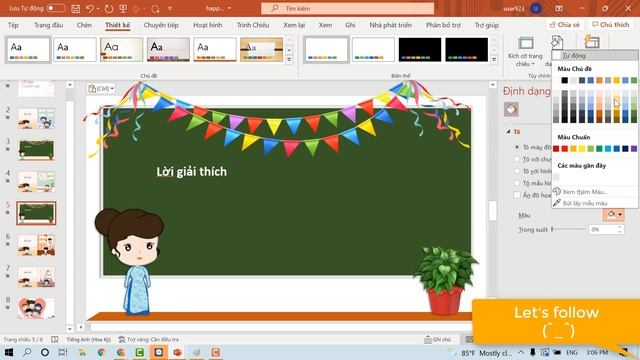The width and height of the screenshot is (640, 360).
Task: Select the second fill radio Tô với chuyển màu
Action: point(517,159)
